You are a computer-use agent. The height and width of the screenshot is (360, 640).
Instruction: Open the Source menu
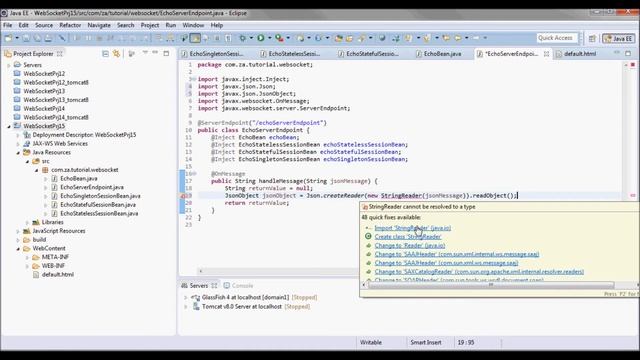click(44, 25)
